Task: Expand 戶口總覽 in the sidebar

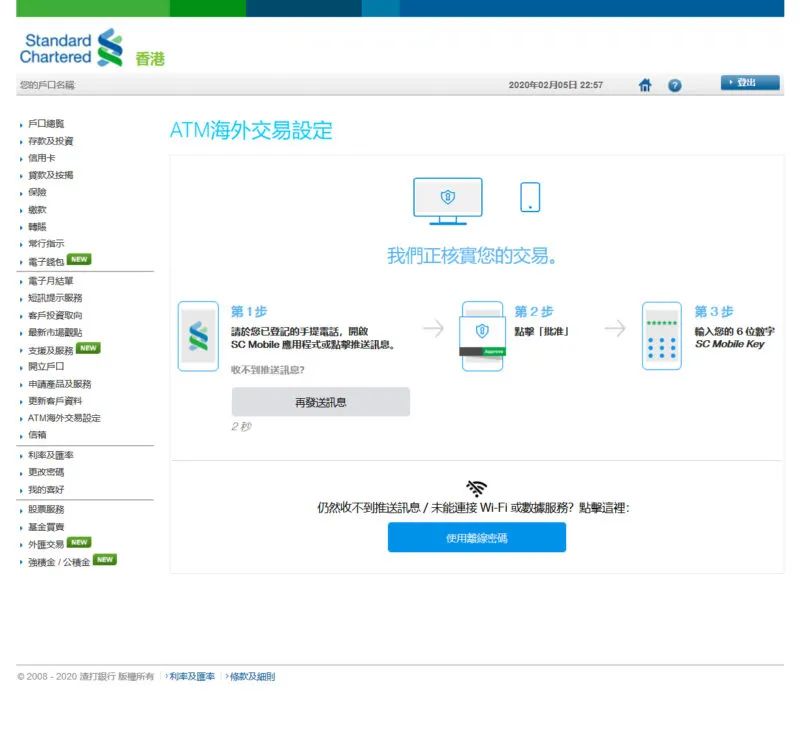Action: tap(46, 124)
